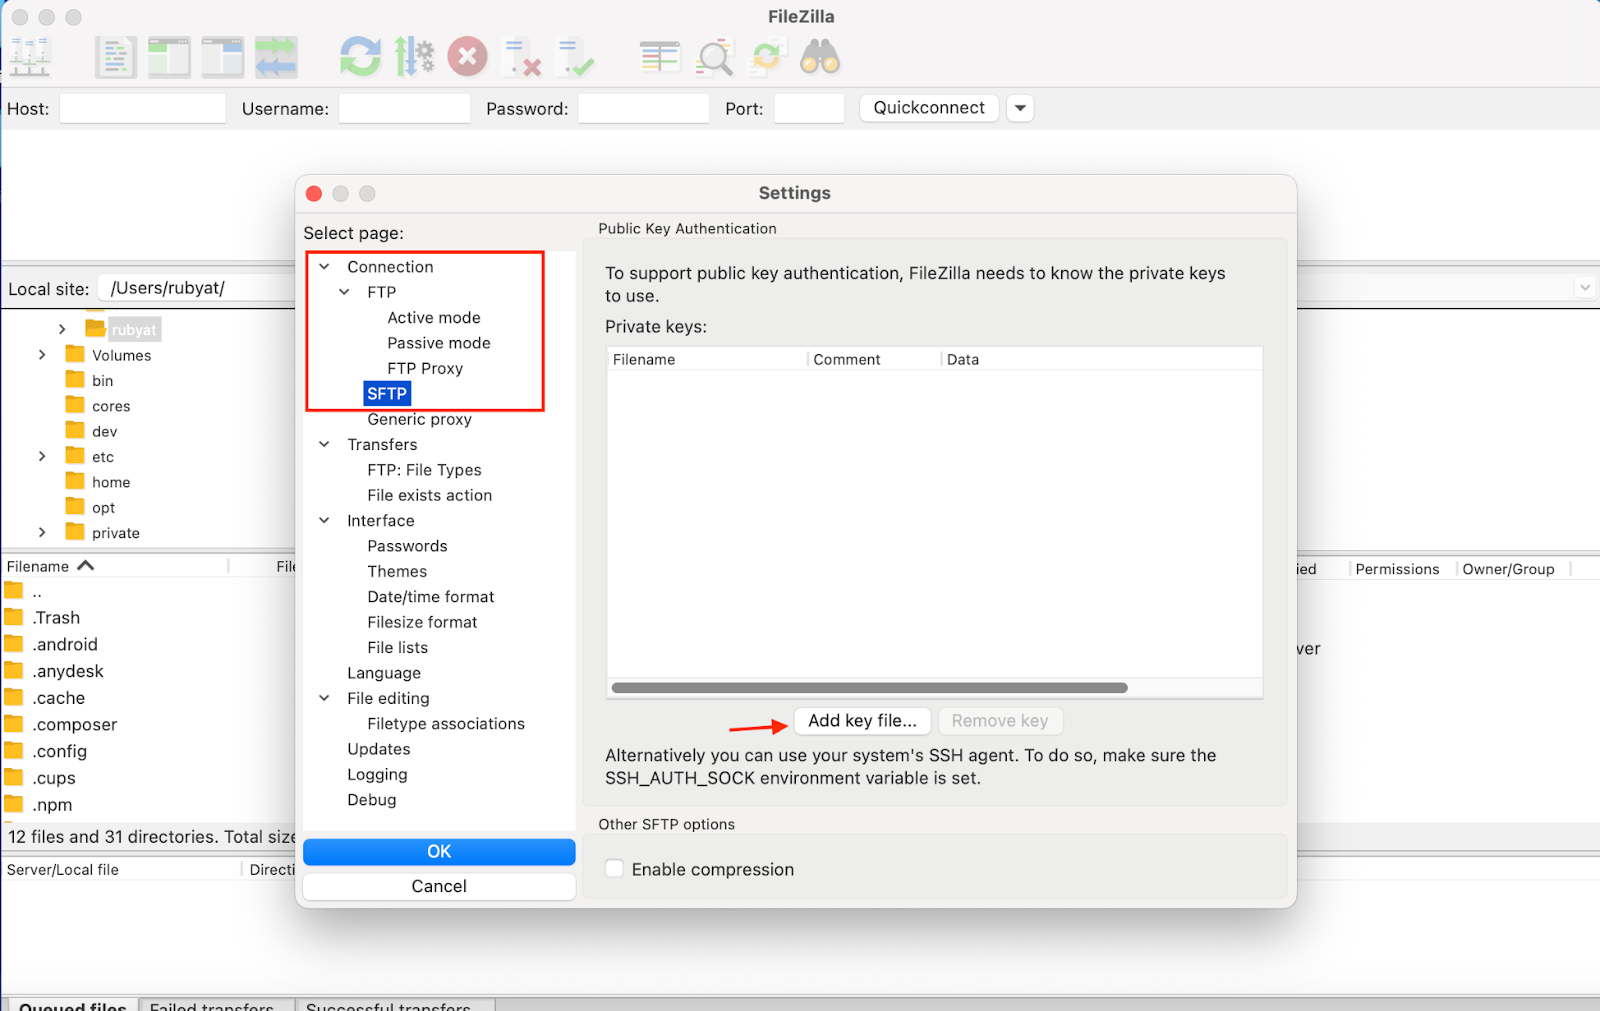Viewport: 1600px width, 1011px height.
Task: Collapse the Connection tree node
Action: click(324, 267)
